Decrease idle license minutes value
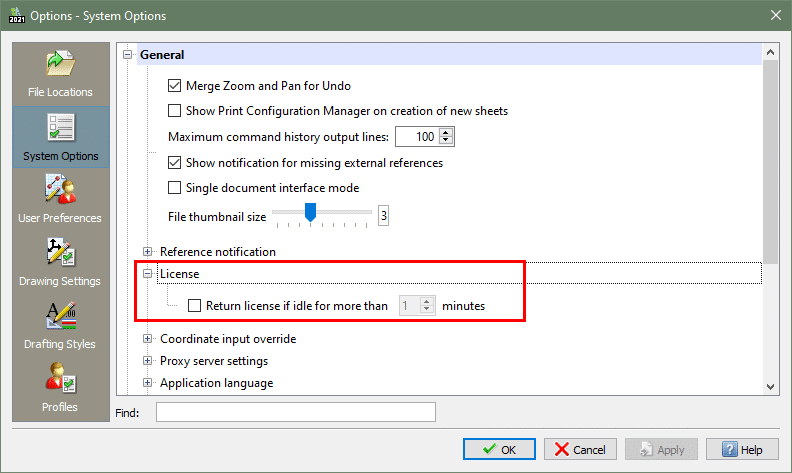The width and height of the screenshot is (792, 473). (x=427, y=309)
